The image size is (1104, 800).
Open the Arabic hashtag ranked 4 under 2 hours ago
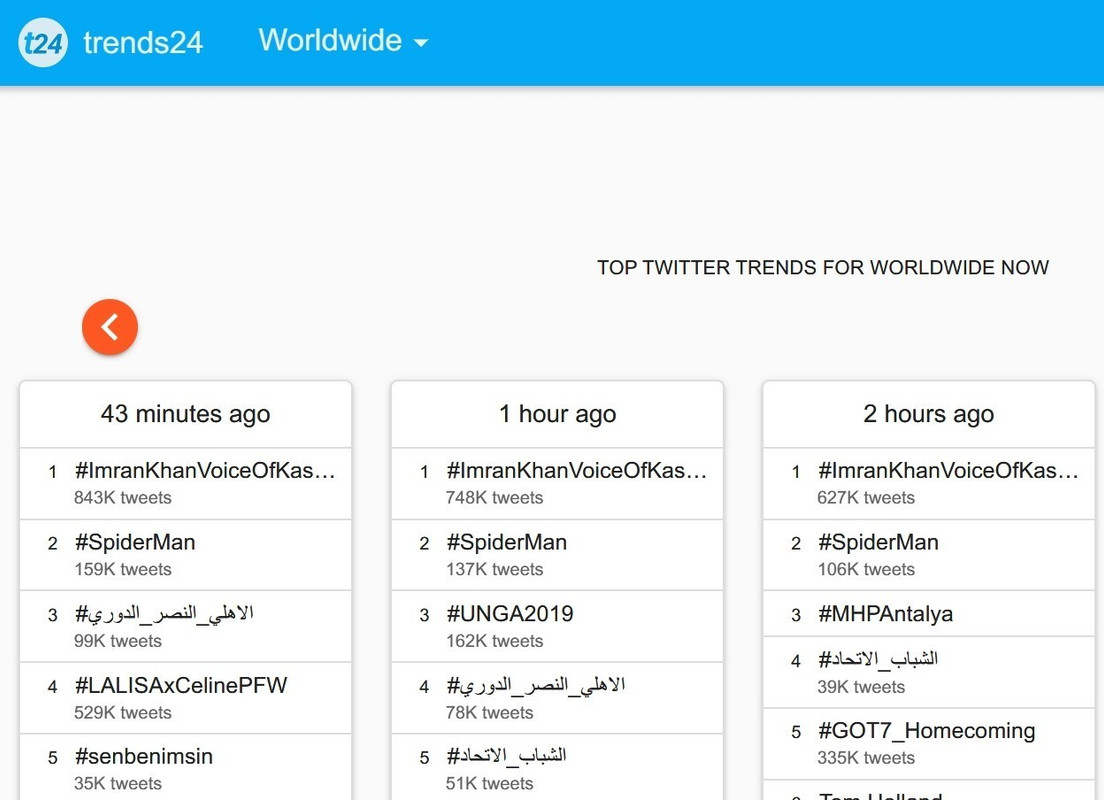click(x=878, y=659)
